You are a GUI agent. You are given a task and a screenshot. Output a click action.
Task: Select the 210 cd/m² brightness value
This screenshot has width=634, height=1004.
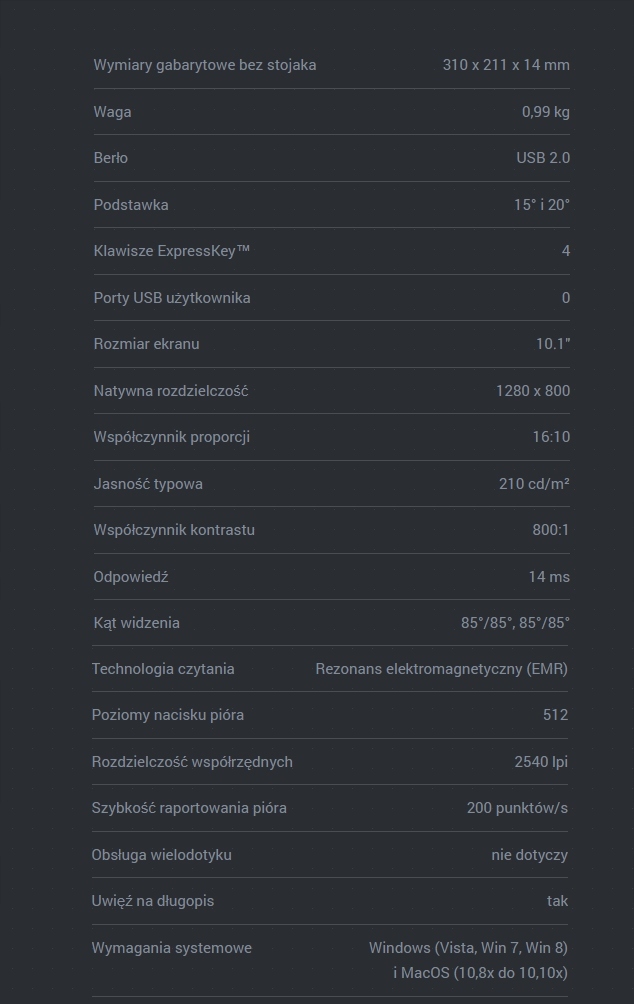[x=534, y=484]
